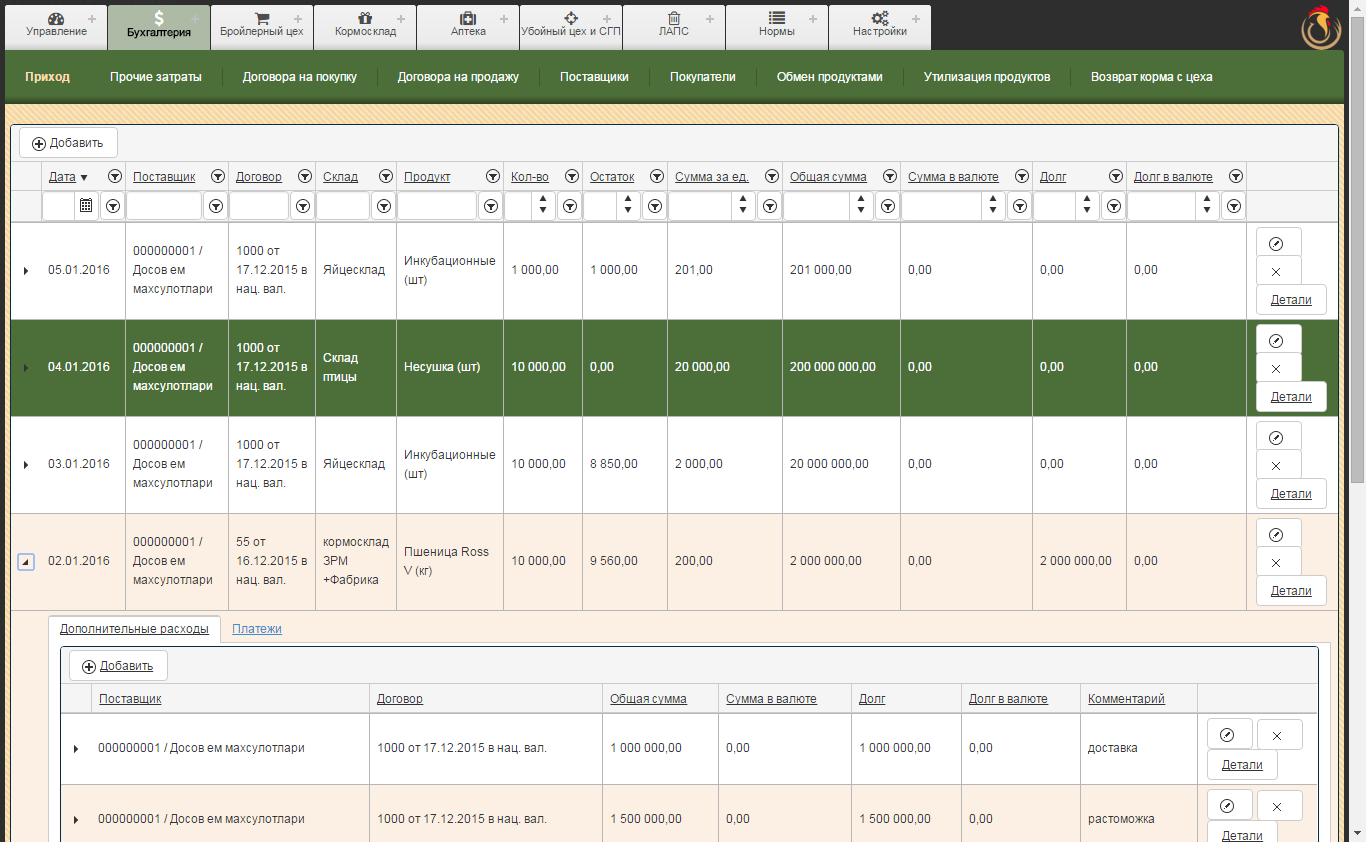This screenshot has width=1366, height=842.
Task: Increase the Кол-во filter value with up arrow
Action: 543,200
